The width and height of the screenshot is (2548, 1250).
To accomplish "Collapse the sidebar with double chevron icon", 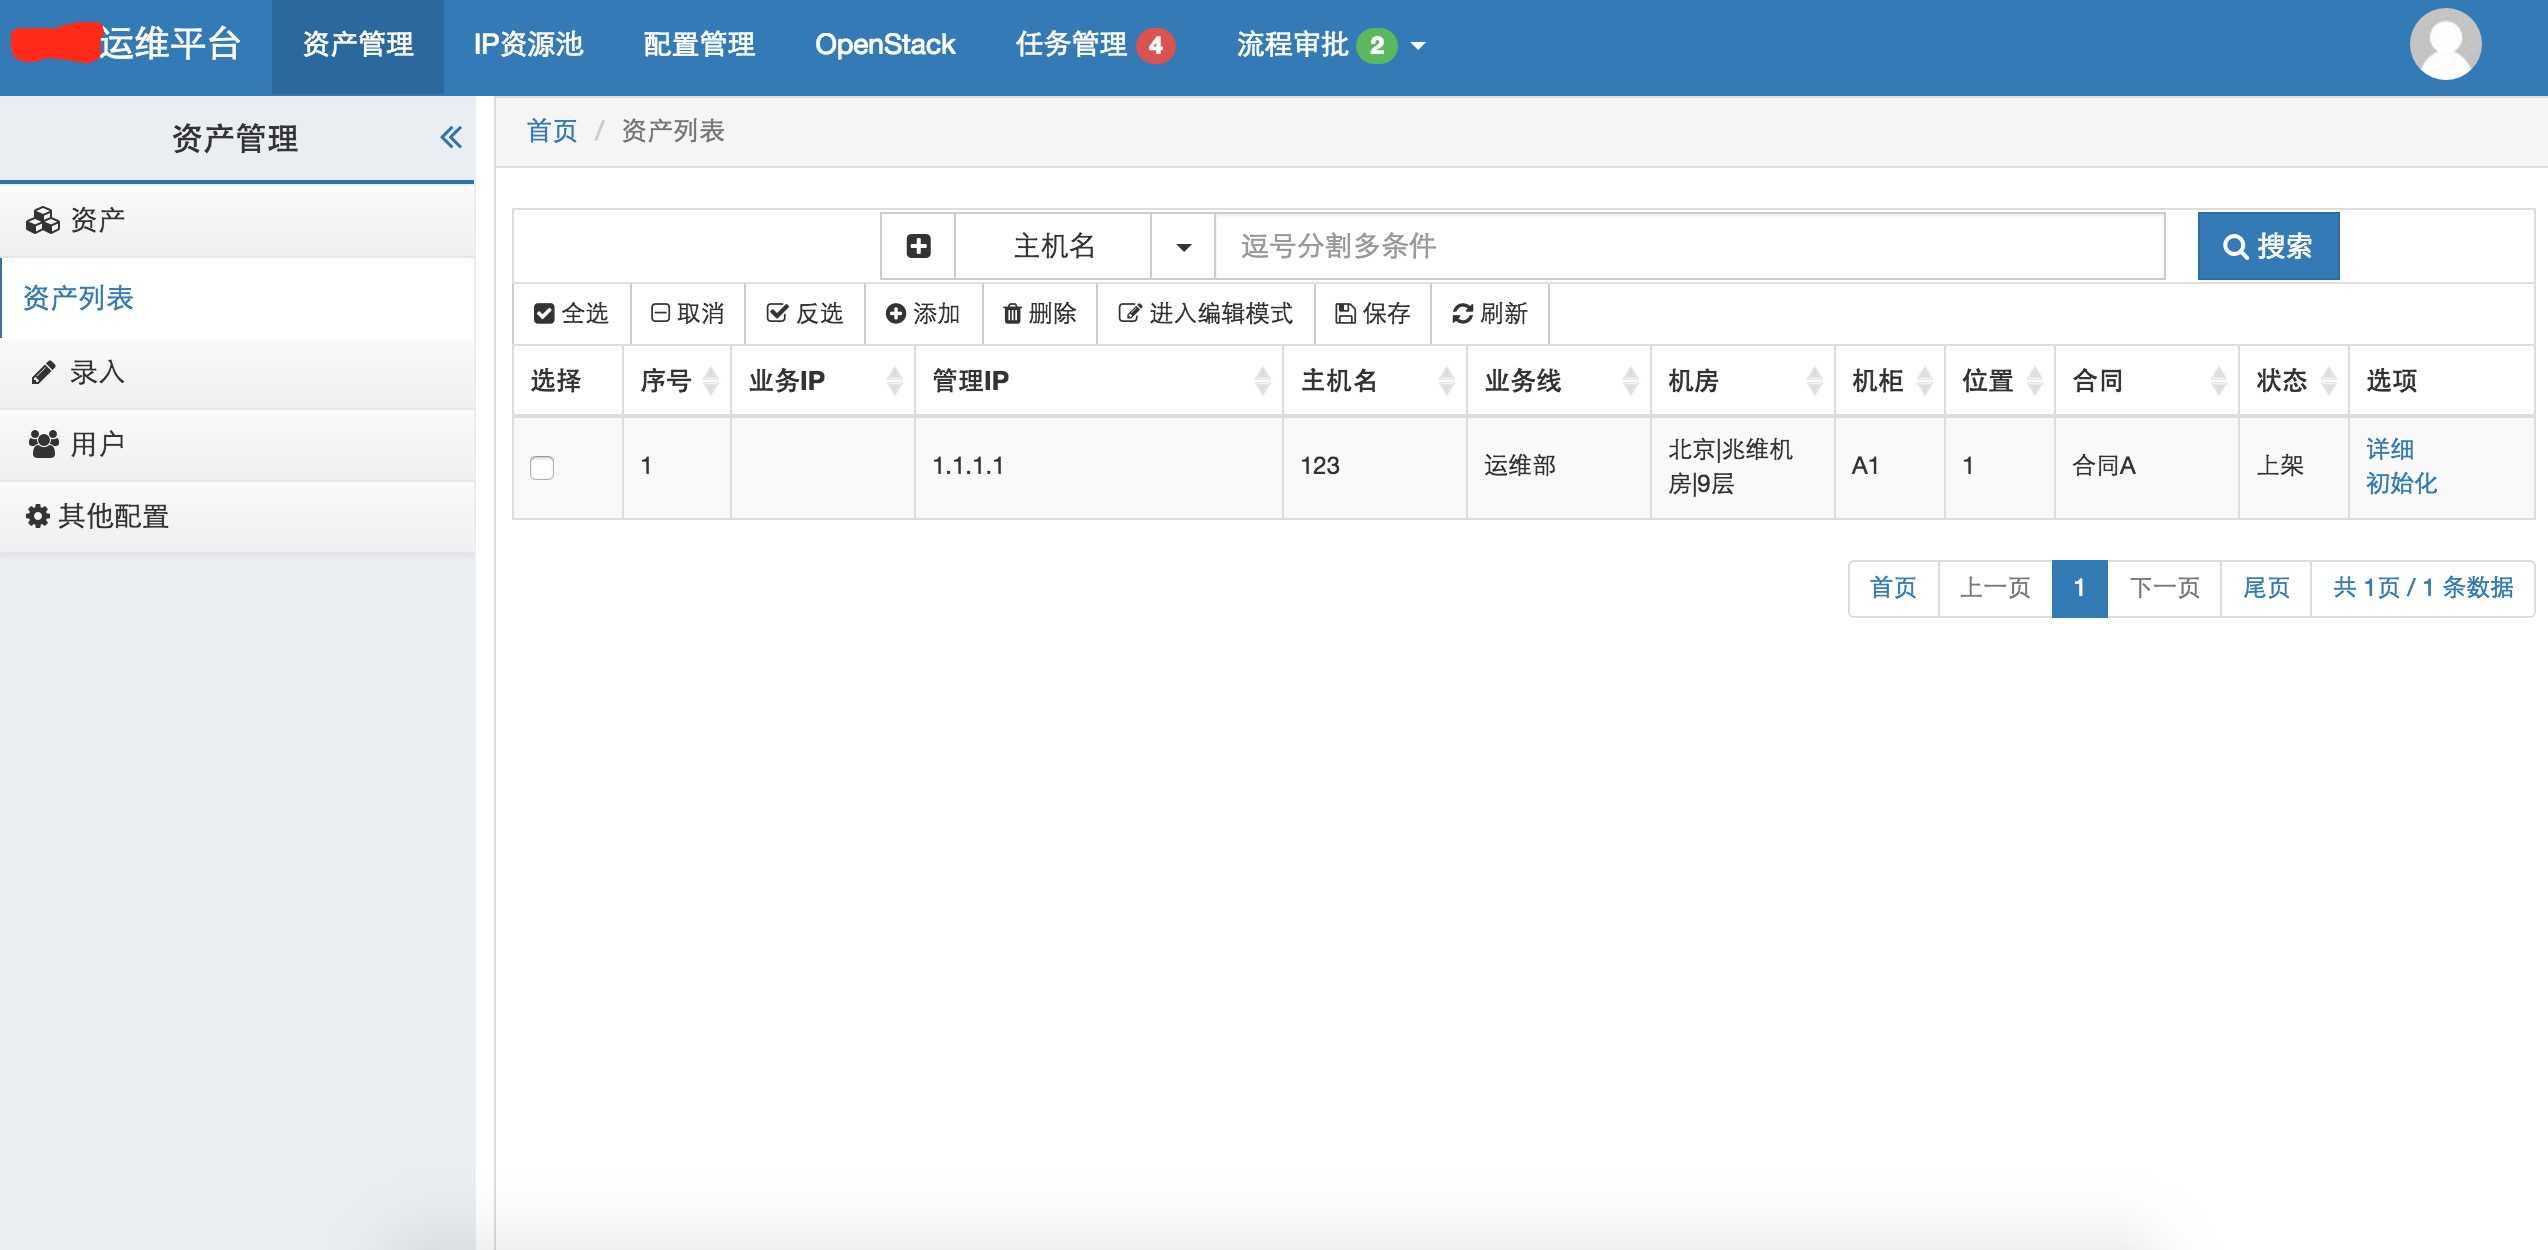I will [451, 138].
